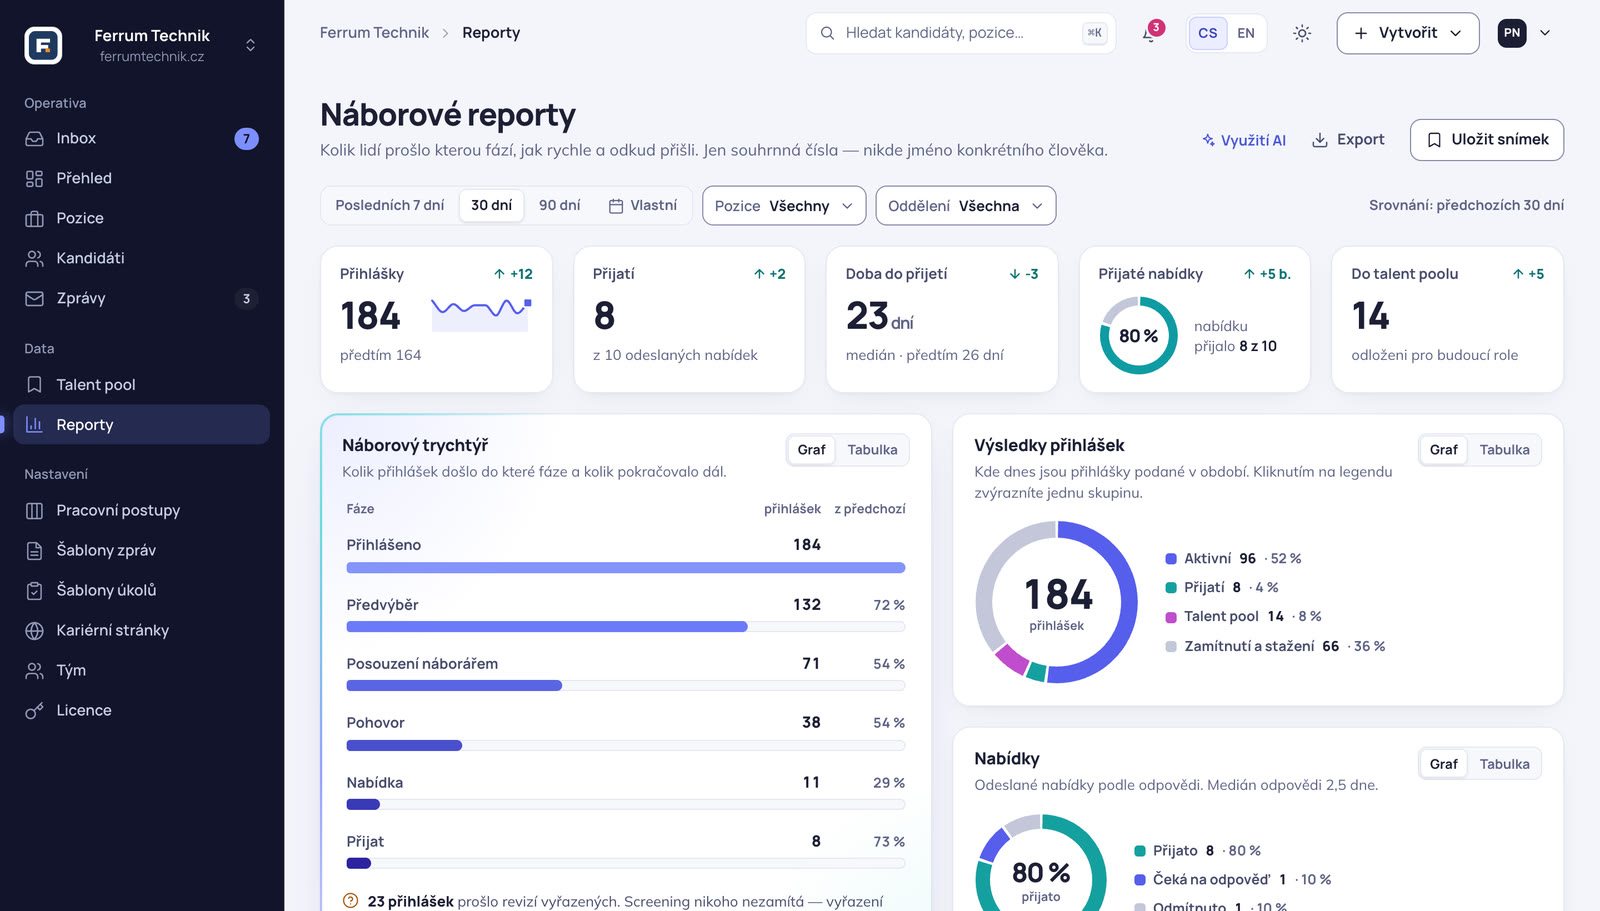Open Pracovní postupy settings
The height and width of the screenshot is (911, 1600).
(142, 510)
